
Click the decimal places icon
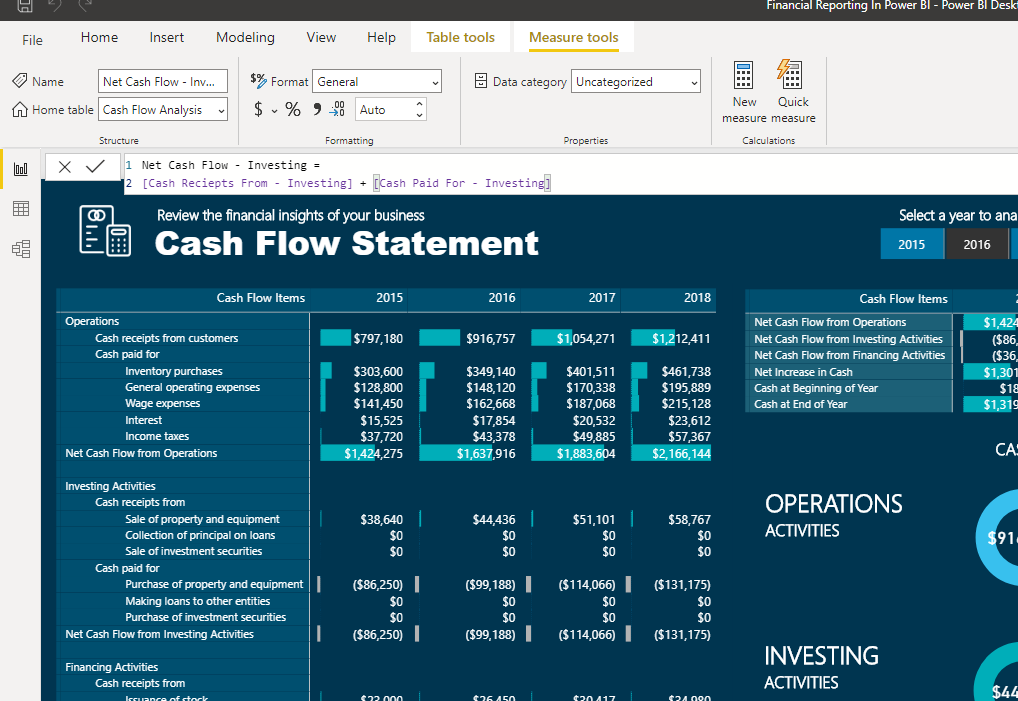point(338,109)
